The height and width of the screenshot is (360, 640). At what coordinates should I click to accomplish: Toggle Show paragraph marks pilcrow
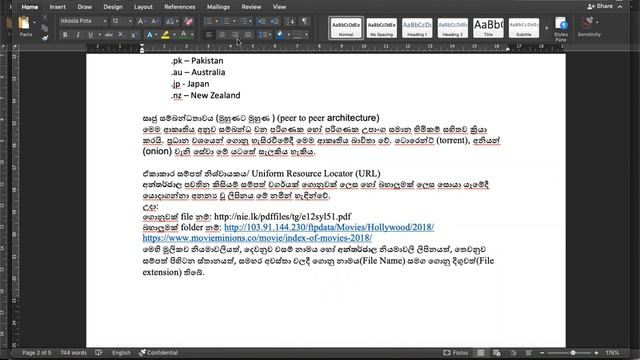pos(304,21)
